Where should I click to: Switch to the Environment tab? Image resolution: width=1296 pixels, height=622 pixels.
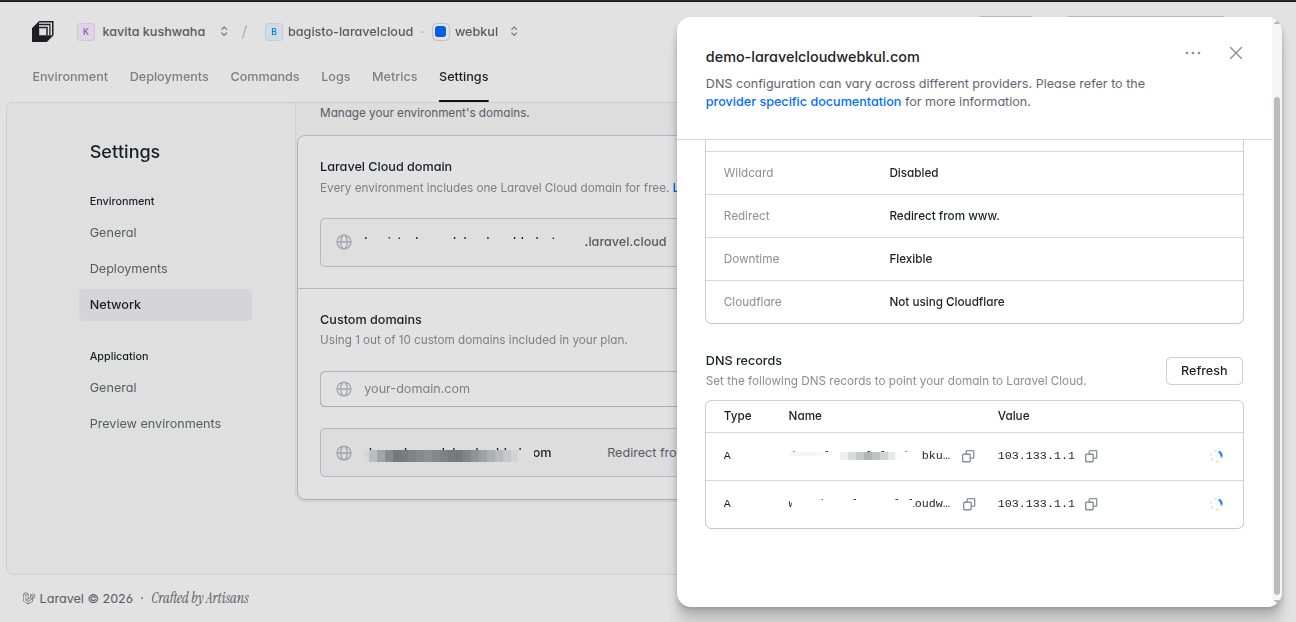[x=70, y=77]
